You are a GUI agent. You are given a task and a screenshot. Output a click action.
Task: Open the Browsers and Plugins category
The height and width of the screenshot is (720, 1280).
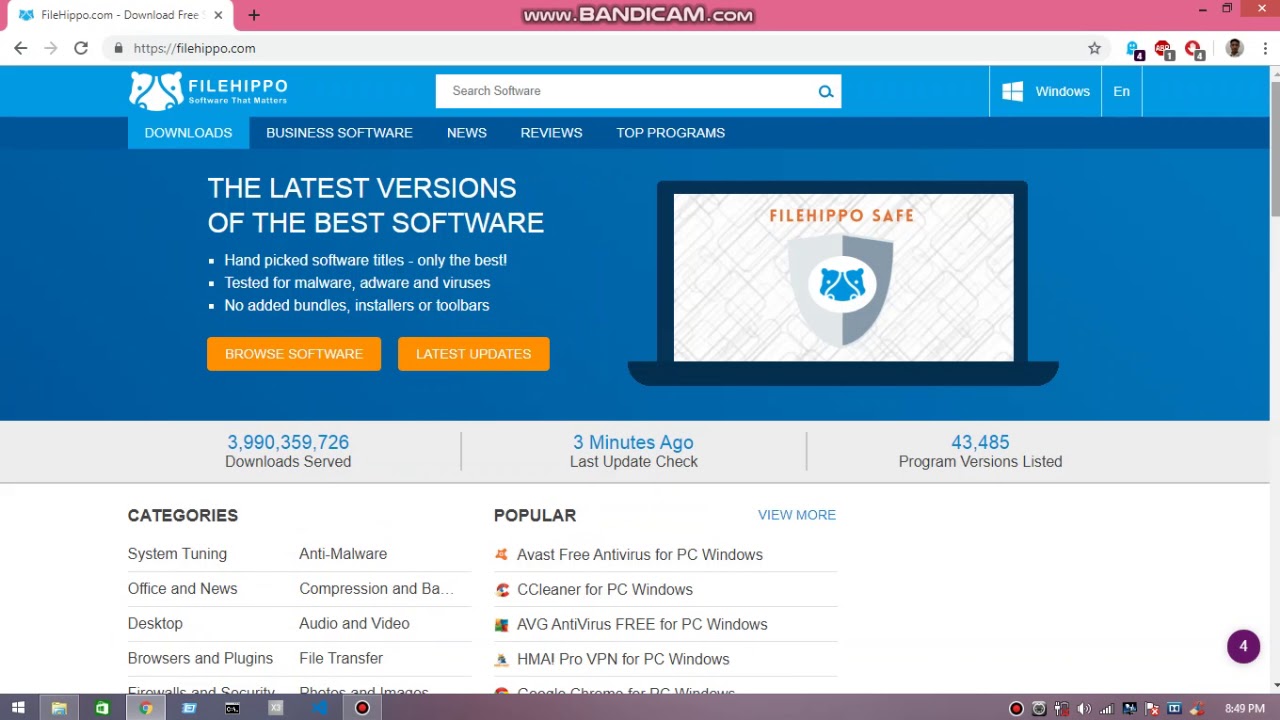pyautogui.click(x=200, y=658)
